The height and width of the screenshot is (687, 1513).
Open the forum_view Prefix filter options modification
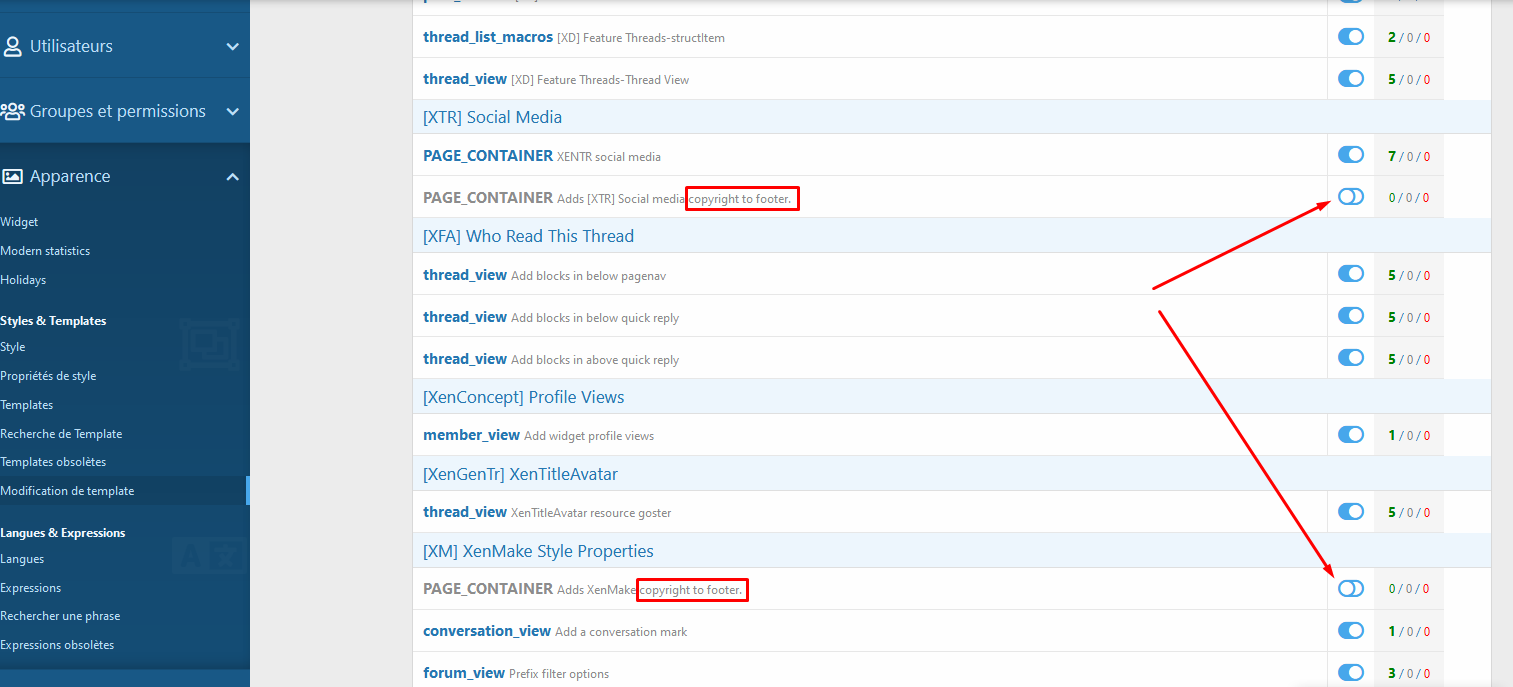[x=464, y=673]
